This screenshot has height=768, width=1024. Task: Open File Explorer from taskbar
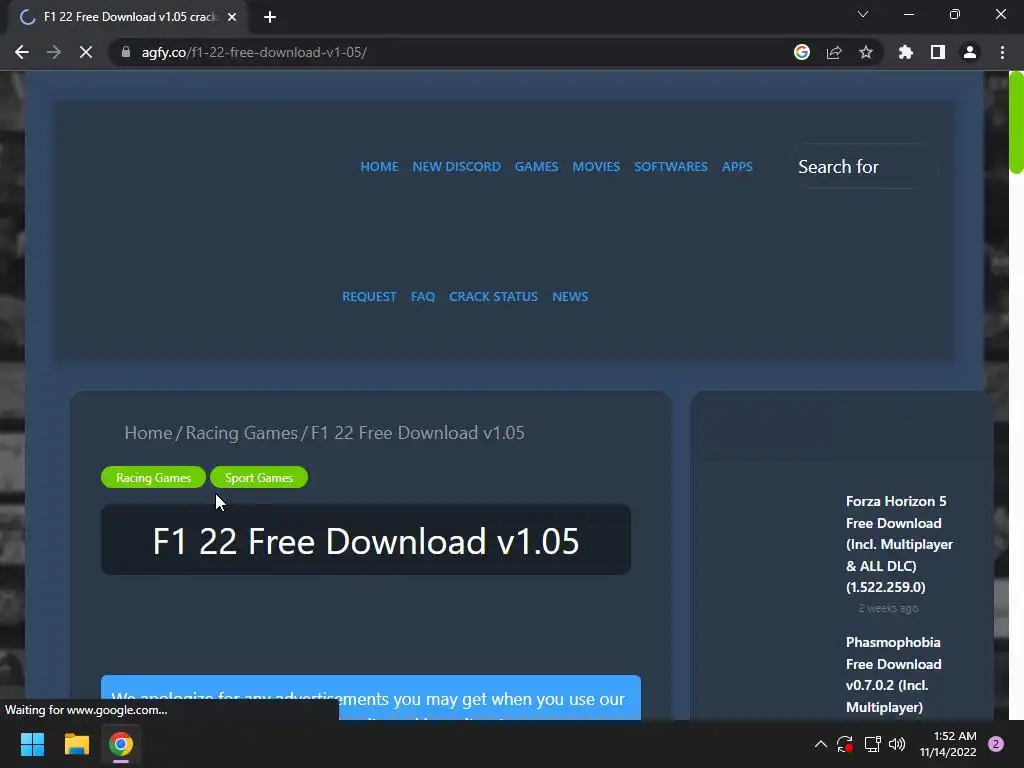tap(76, 744)
